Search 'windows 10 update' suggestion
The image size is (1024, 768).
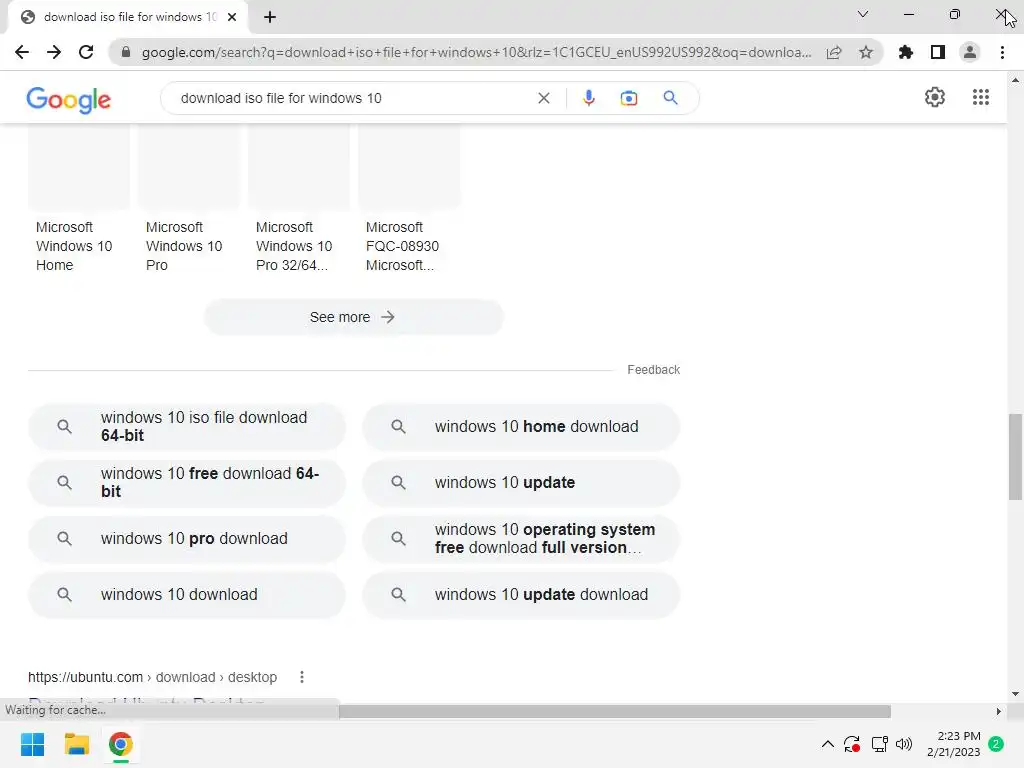click(x=521, y=483)
